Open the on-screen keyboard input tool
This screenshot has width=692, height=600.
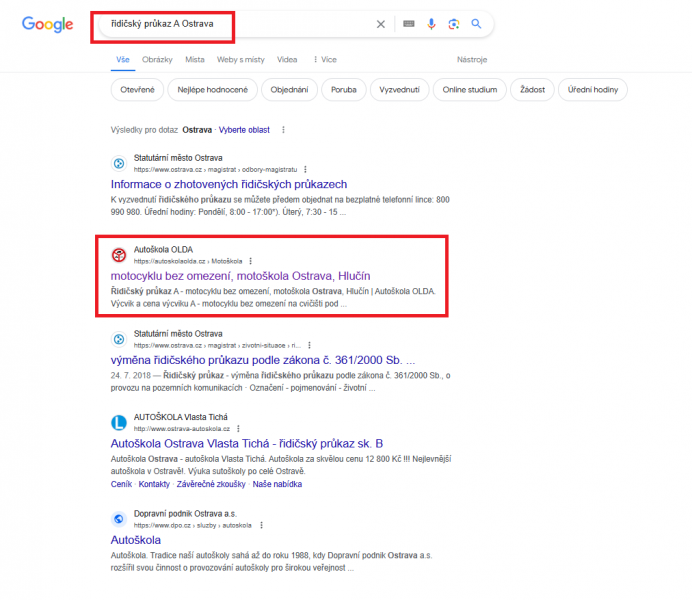(409, 24)
